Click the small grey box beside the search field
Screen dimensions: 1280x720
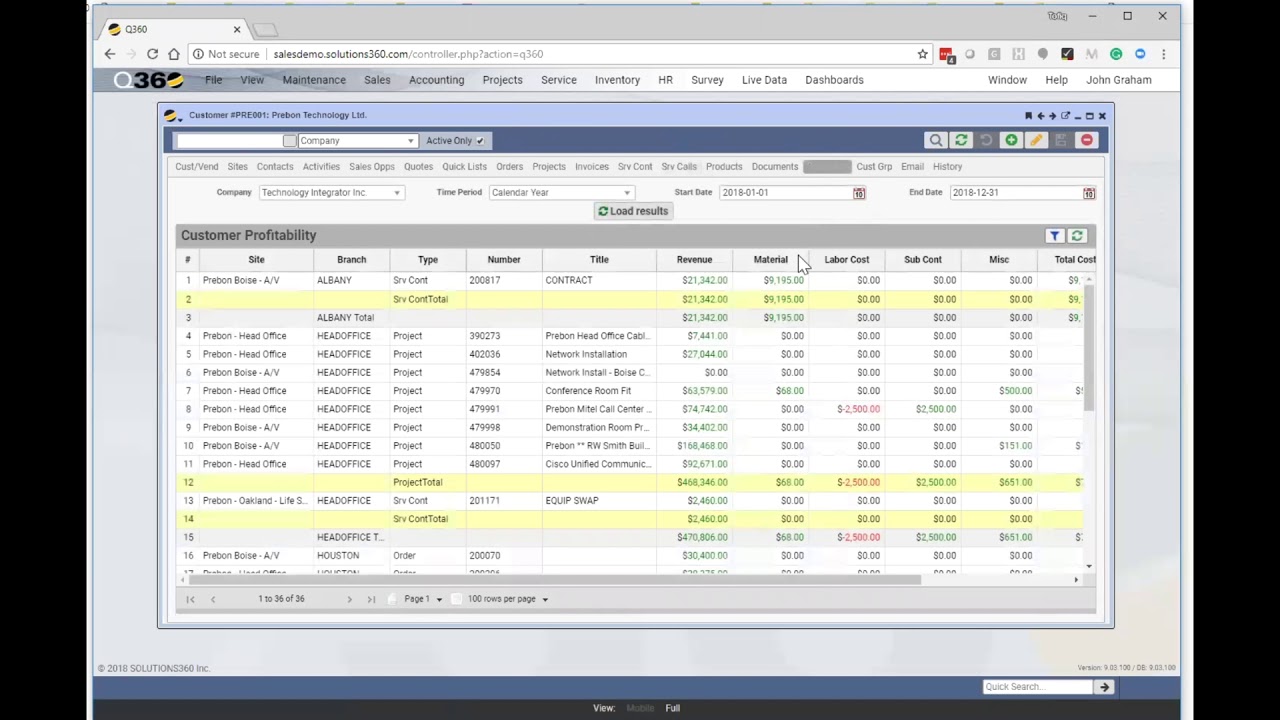tap(290, 141)
